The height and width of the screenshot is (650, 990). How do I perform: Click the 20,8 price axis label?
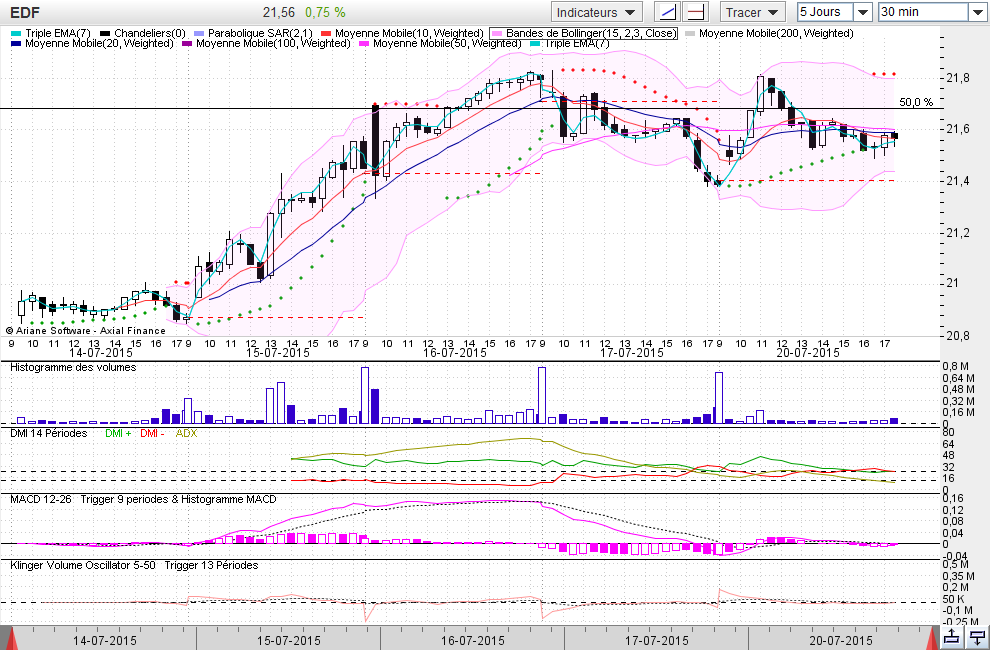tap(958, 335)
